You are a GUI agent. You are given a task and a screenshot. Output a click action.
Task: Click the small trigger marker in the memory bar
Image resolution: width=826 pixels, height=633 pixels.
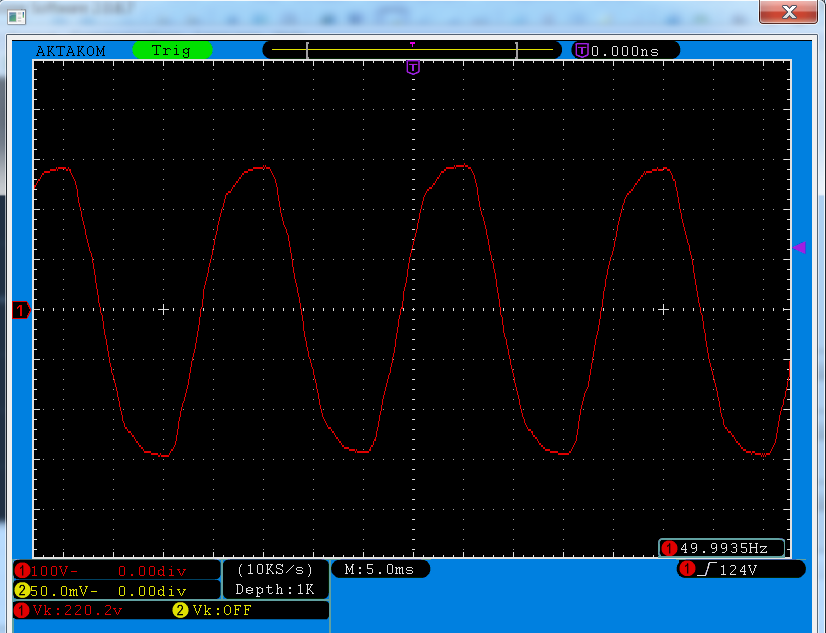[x=412, y=45]
